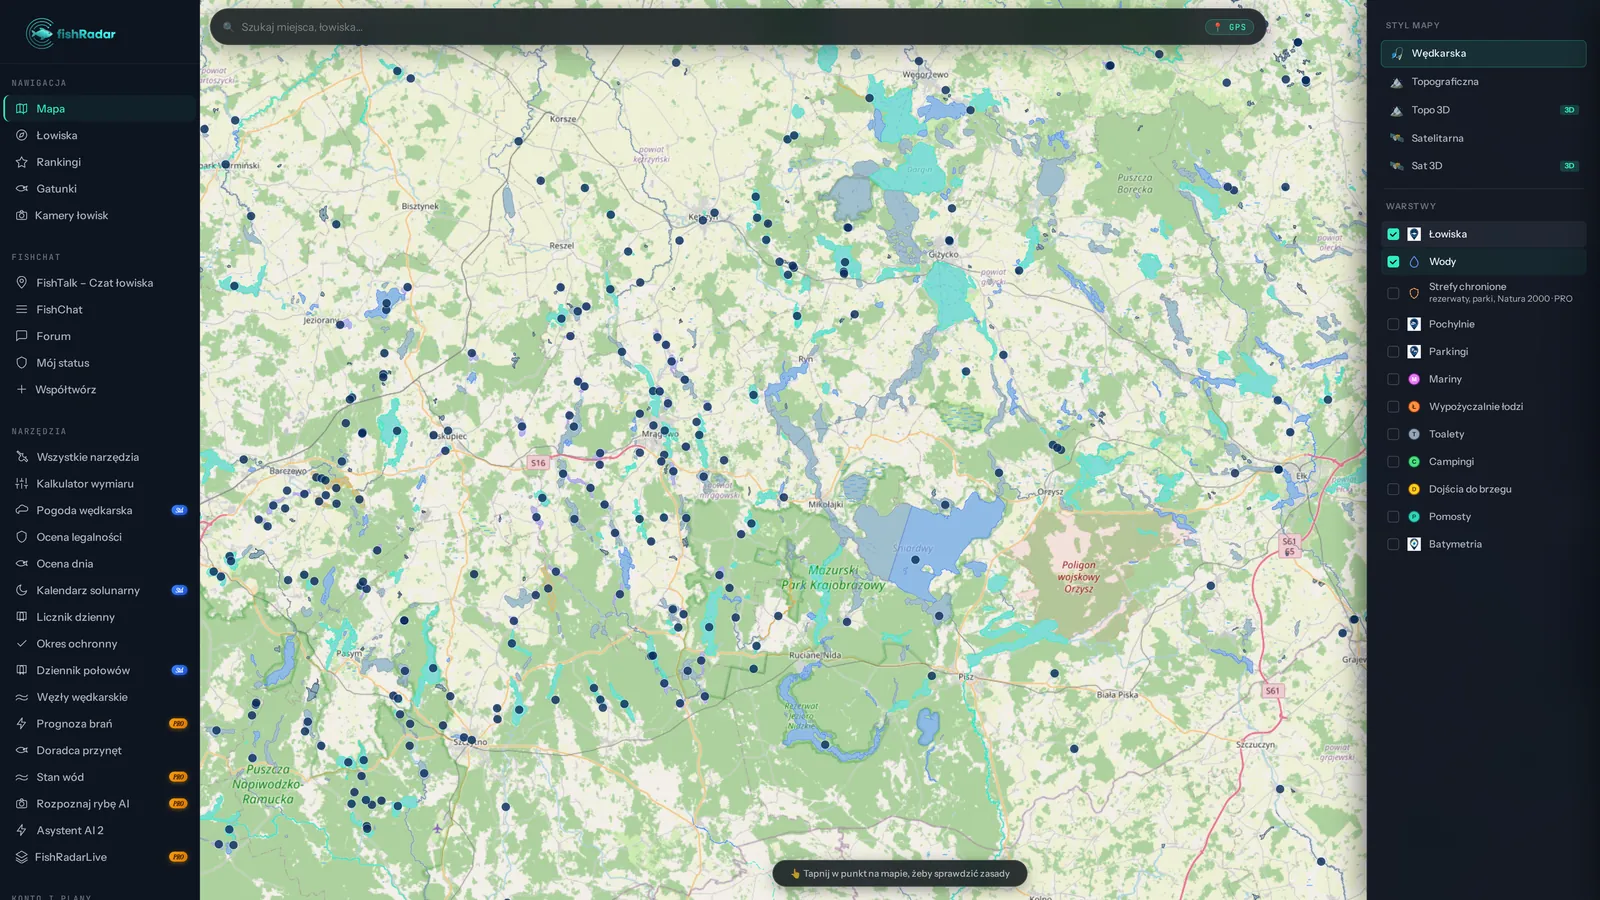This screenshot has height=900, width=1600.
Task: Click the Mapa icon in sidebar
Action: tap(22, 109)
